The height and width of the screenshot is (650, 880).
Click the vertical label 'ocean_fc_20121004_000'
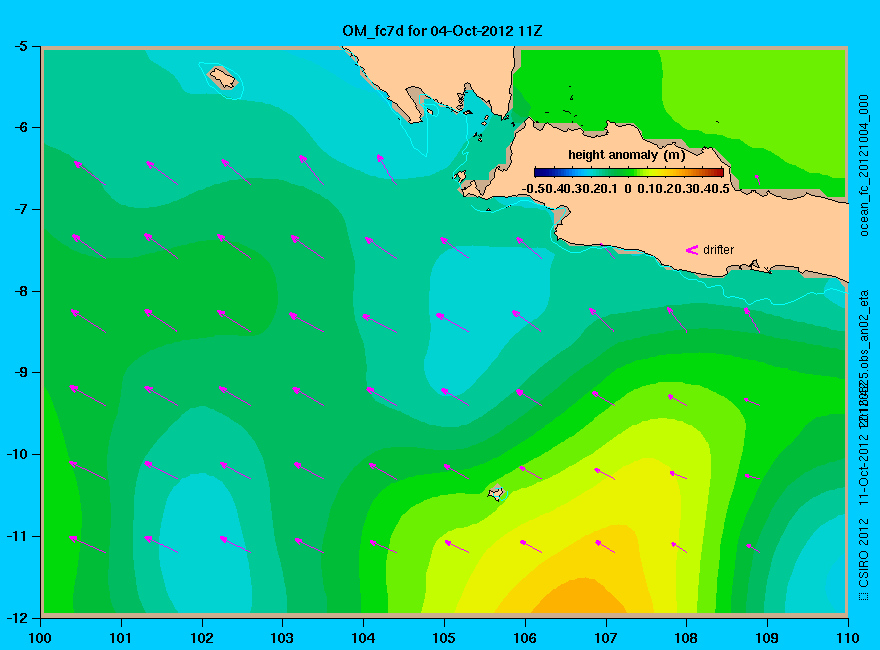(864, 166)
